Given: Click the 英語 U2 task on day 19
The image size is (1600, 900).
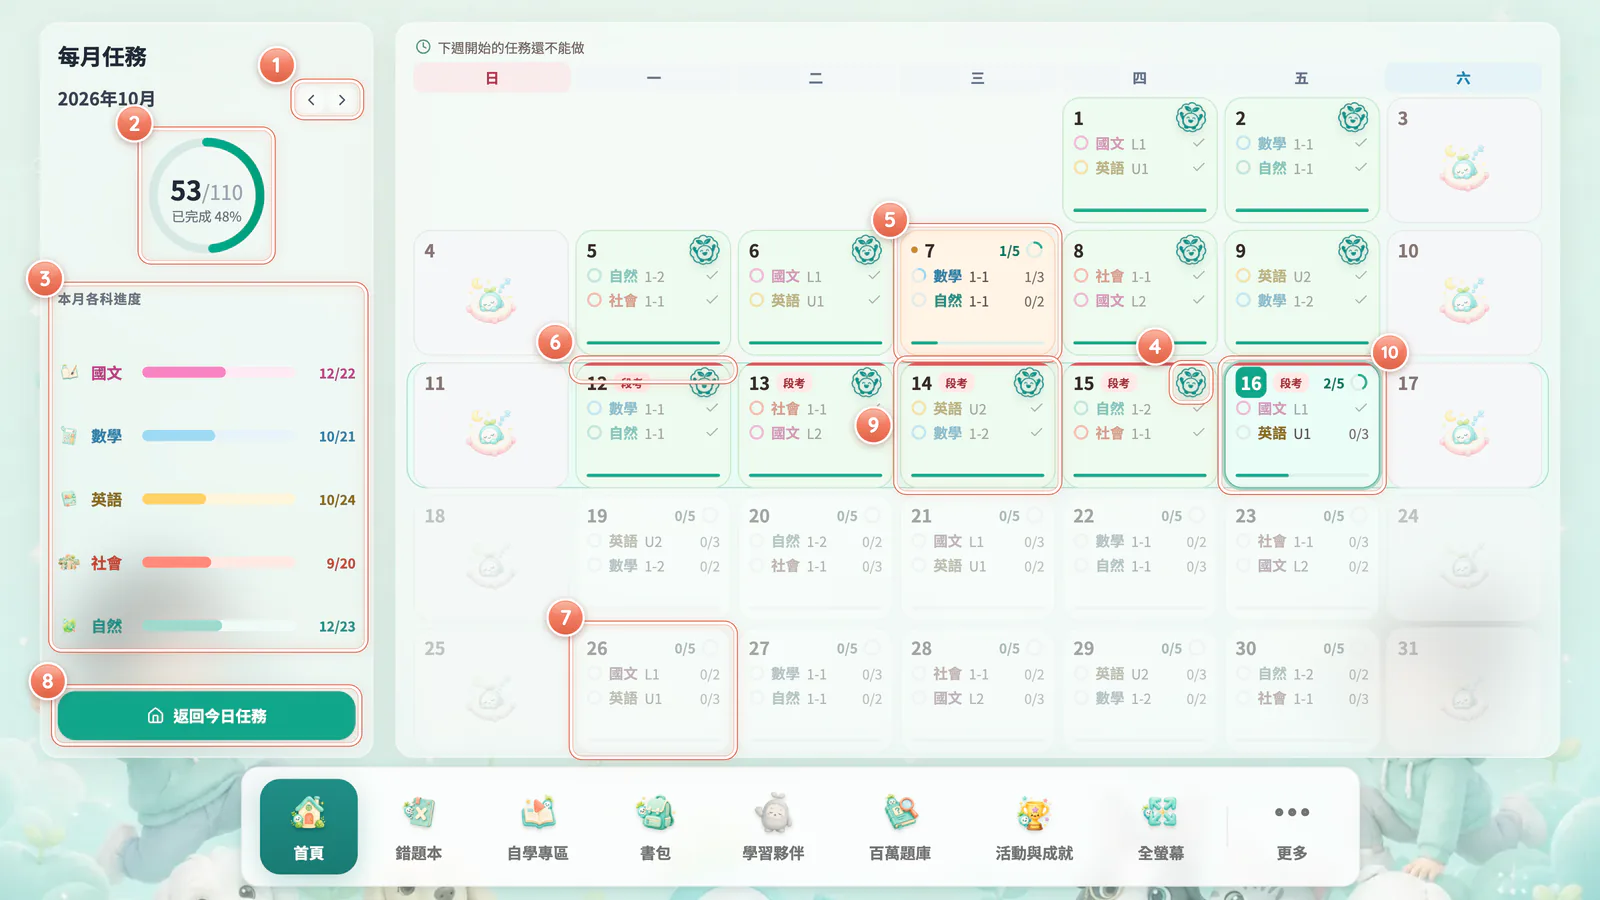Looking at the screenshot, I should pyautogui.click(x=654, y=541).
